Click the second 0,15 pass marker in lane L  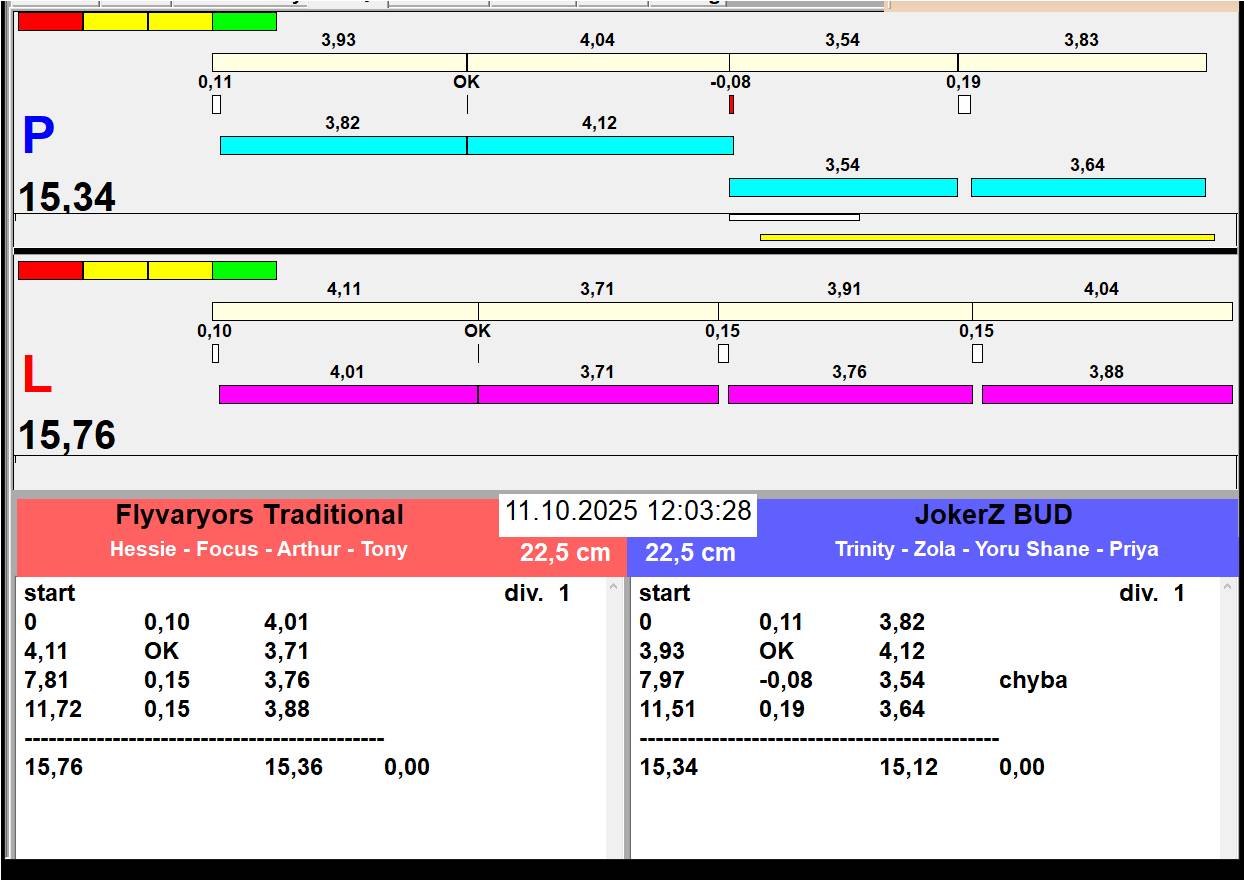pos(977,353)
